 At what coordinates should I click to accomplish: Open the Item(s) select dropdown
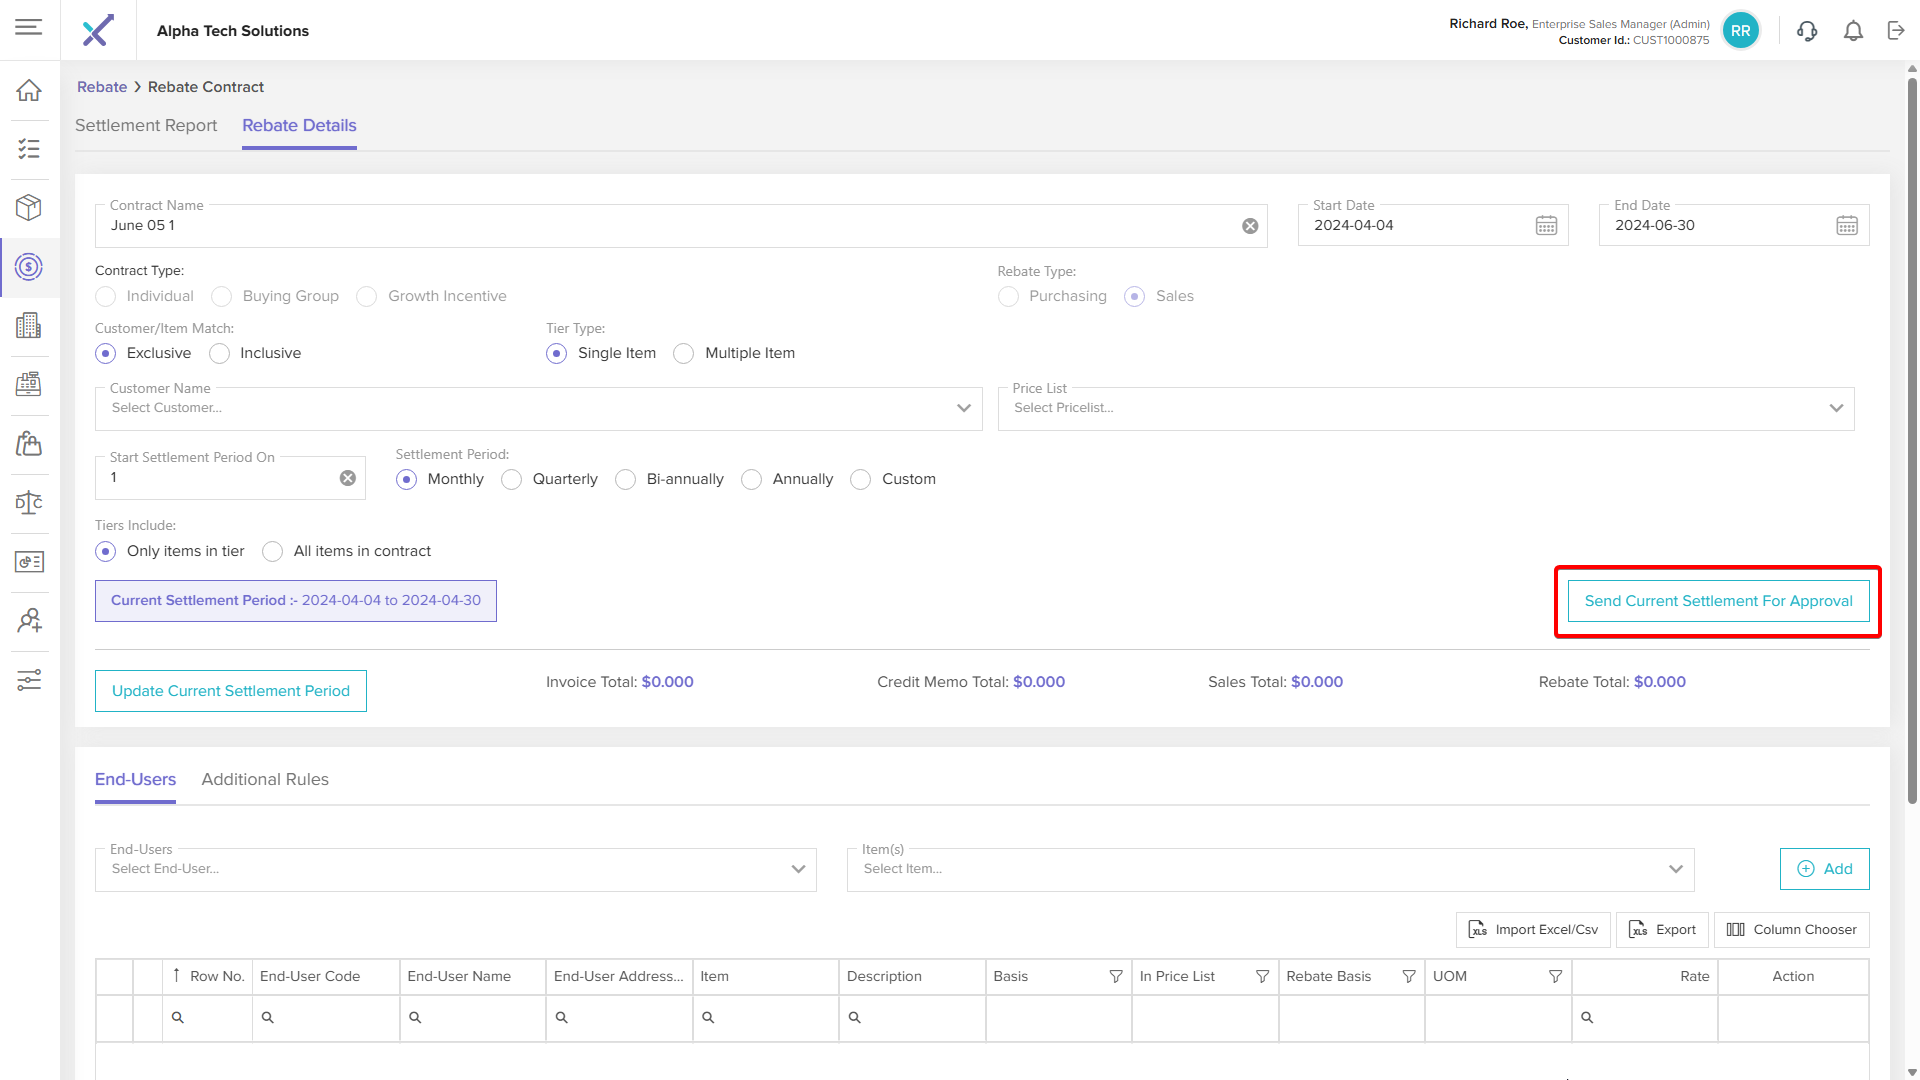1675,869
